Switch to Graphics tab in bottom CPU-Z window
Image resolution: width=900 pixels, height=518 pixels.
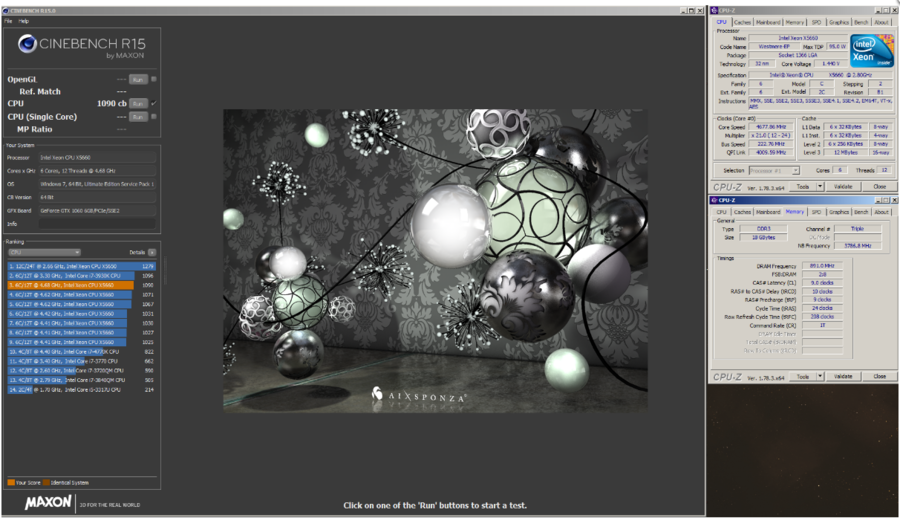point(839,212)
